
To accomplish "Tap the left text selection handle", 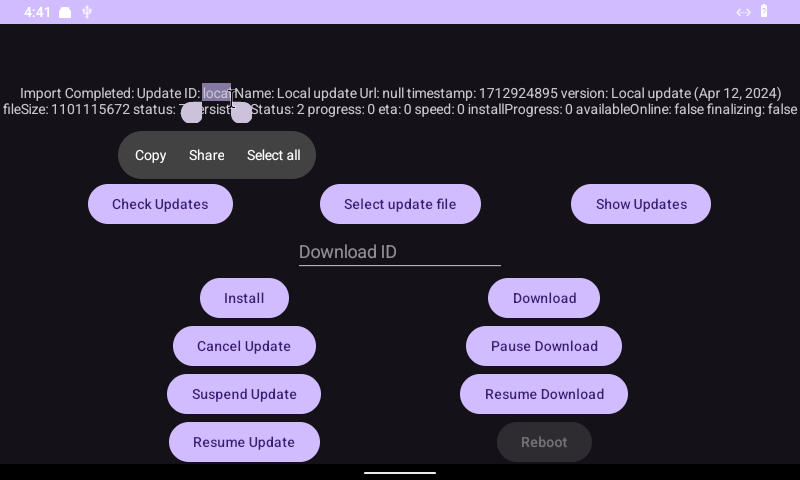I will coord(192,113).
